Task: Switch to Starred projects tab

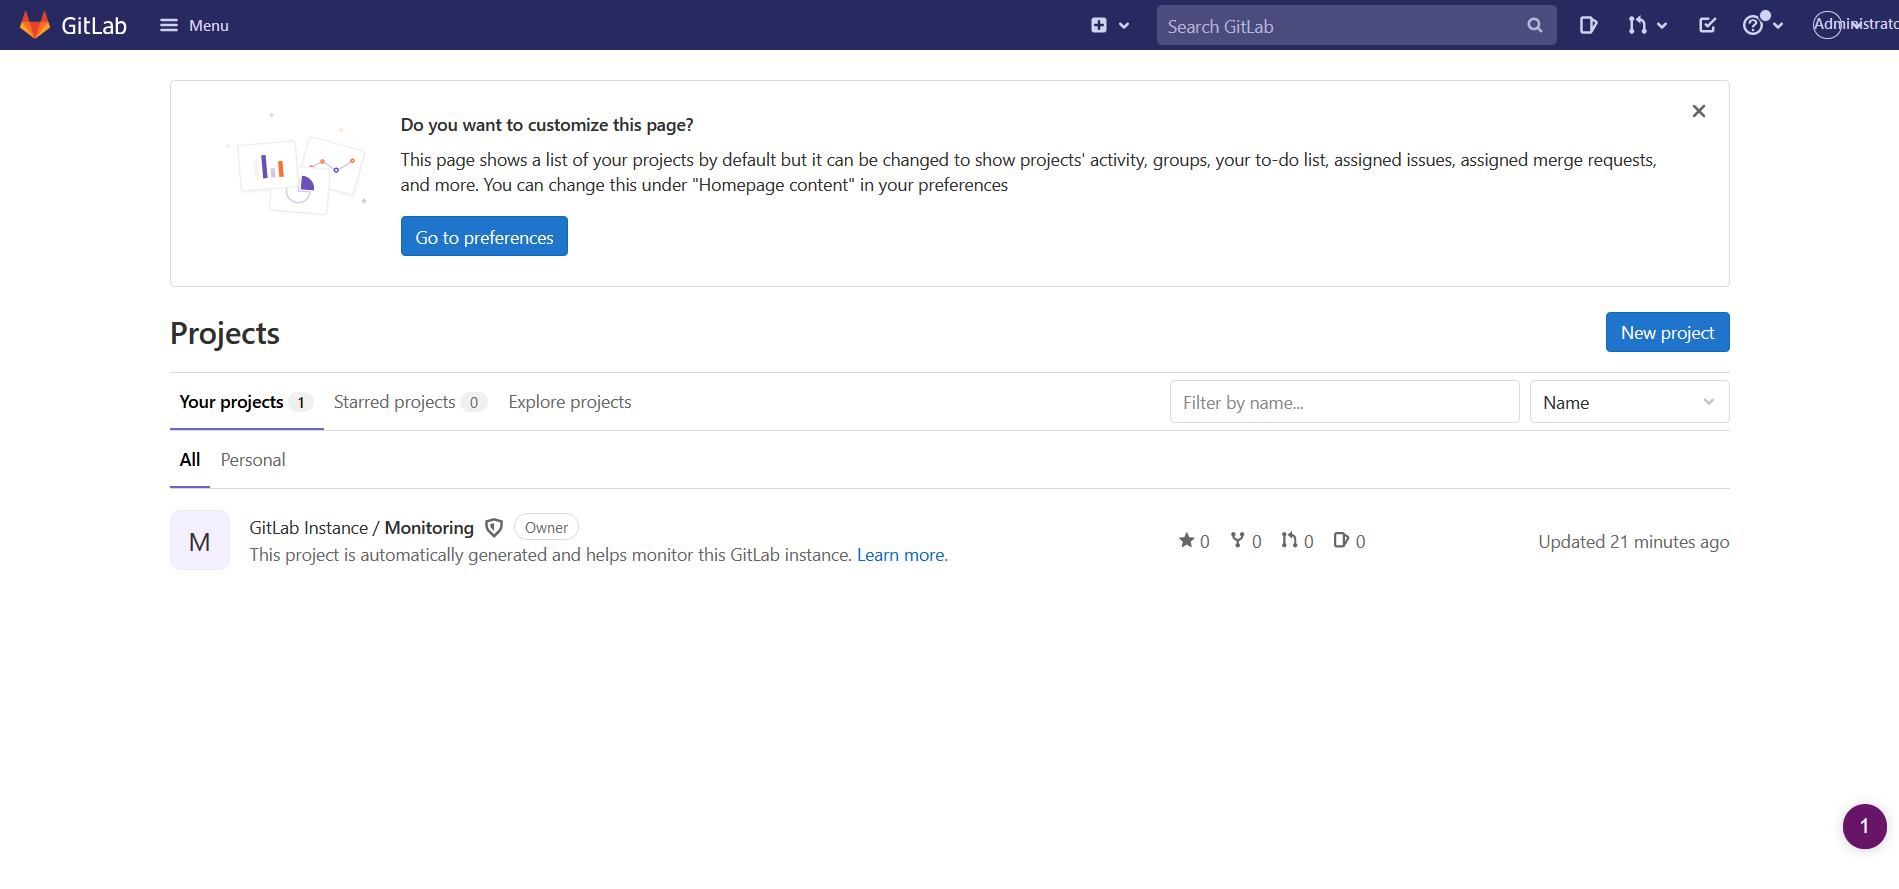Action: click(x=409, y=402)
